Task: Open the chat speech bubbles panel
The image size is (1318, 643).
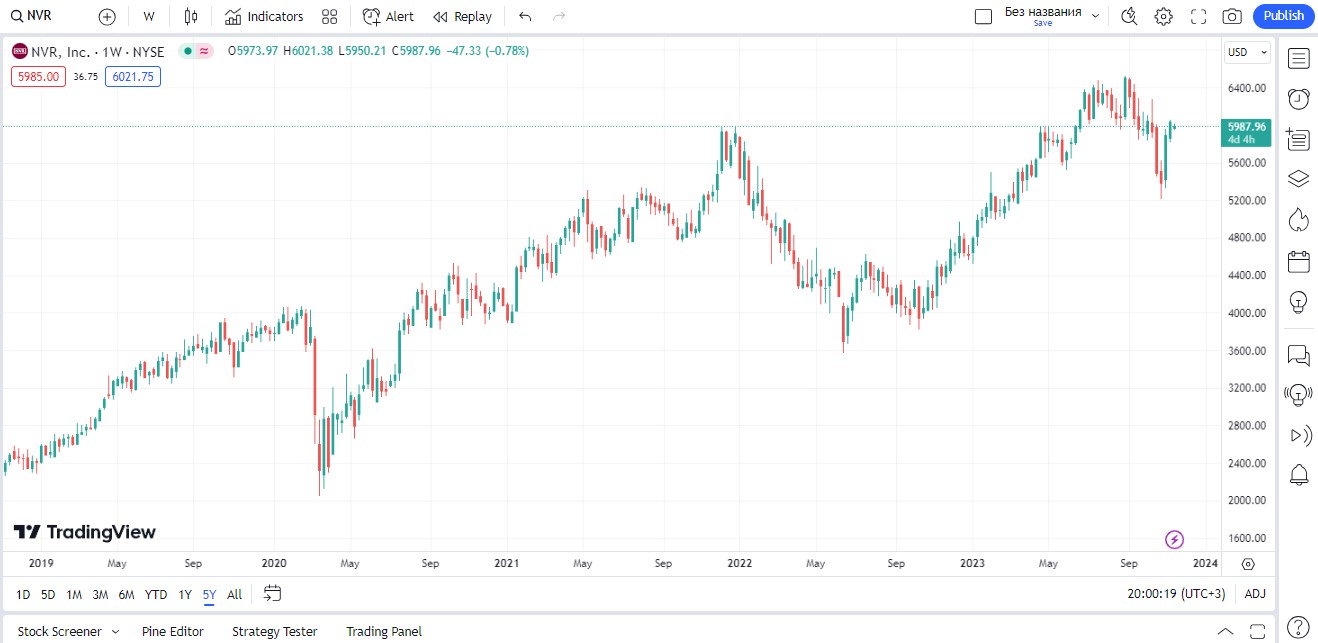Action: tap(1299, 354)
